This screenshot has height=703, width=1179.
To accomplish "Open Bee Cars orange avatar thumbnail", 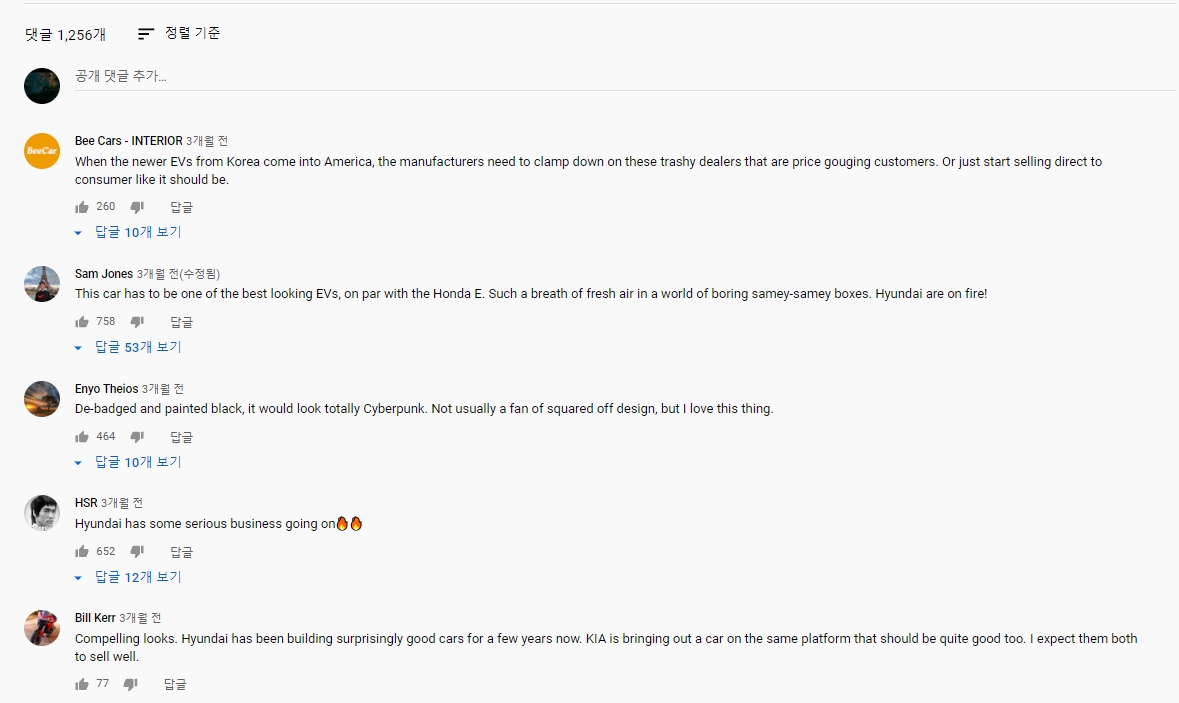I will click(x=42, y=151).
